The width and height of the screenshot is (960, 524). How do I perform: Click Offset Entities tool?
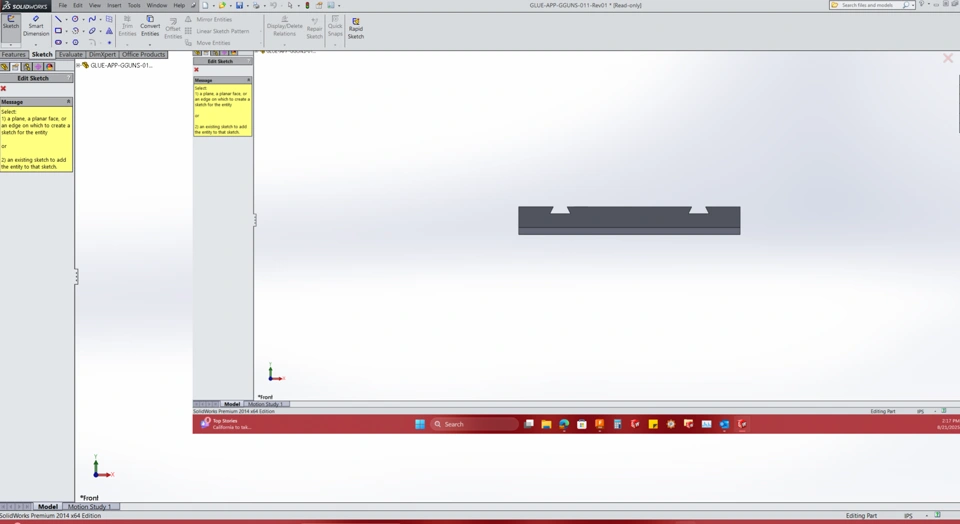(x=173, y=28)
